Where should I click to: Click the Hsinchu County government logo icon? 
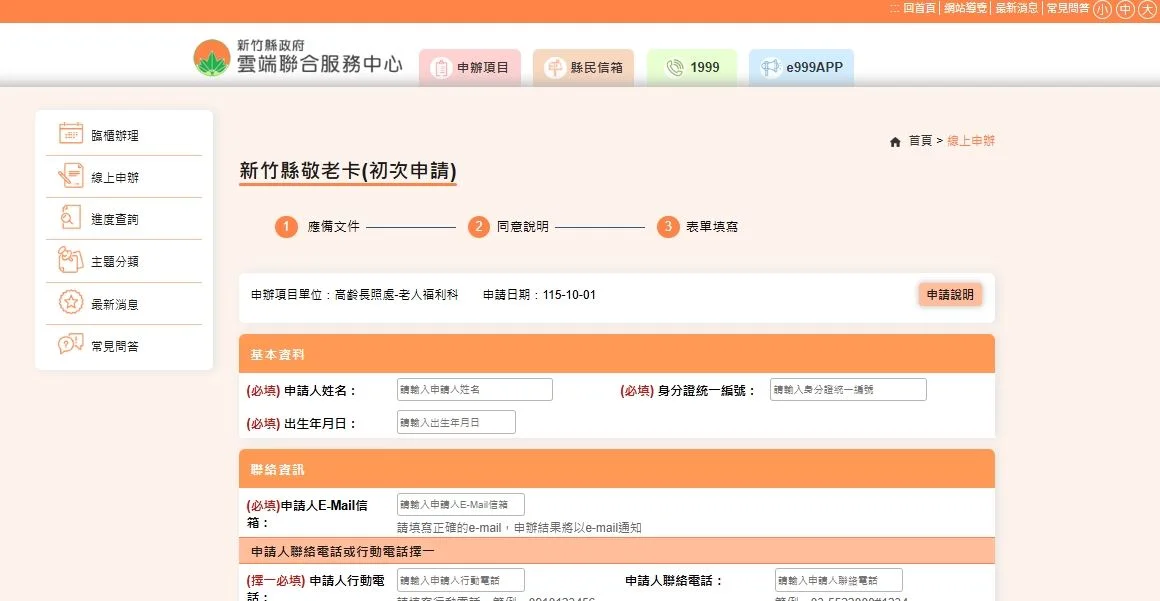[212, 58]
